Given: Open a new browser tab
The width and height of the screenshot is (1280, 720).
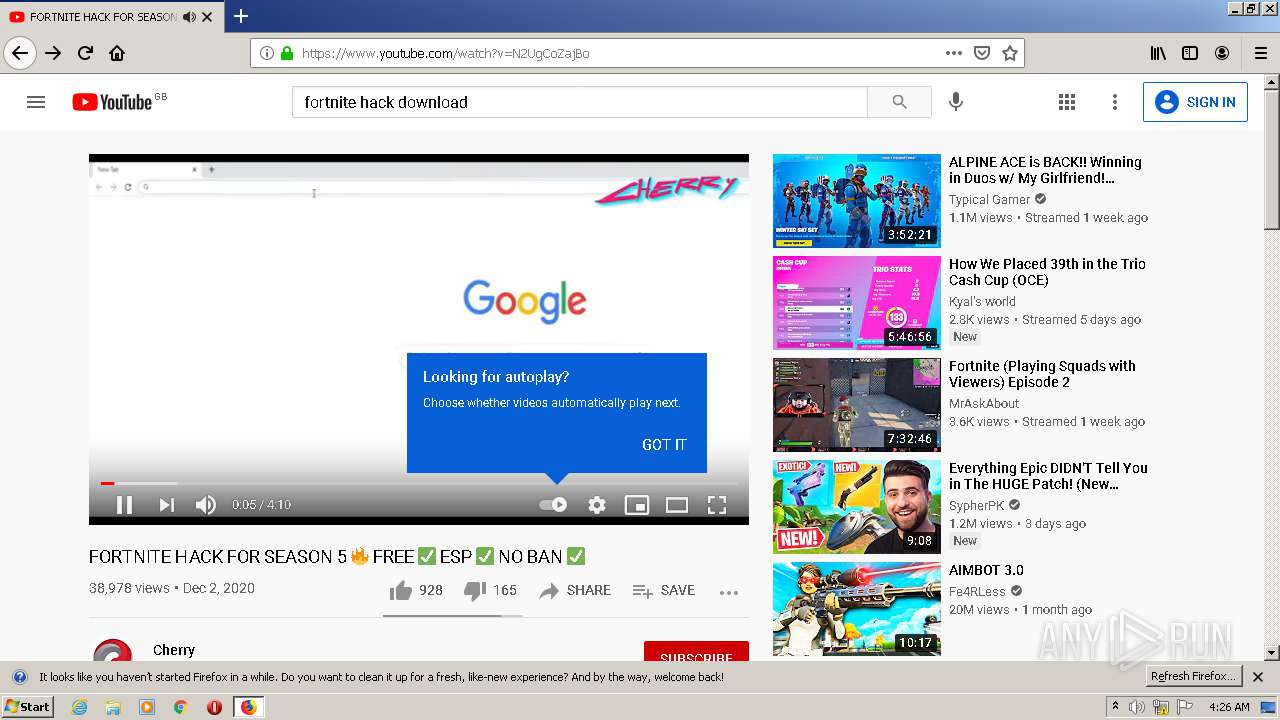Looking at the screenshot, I should [240, 16].
